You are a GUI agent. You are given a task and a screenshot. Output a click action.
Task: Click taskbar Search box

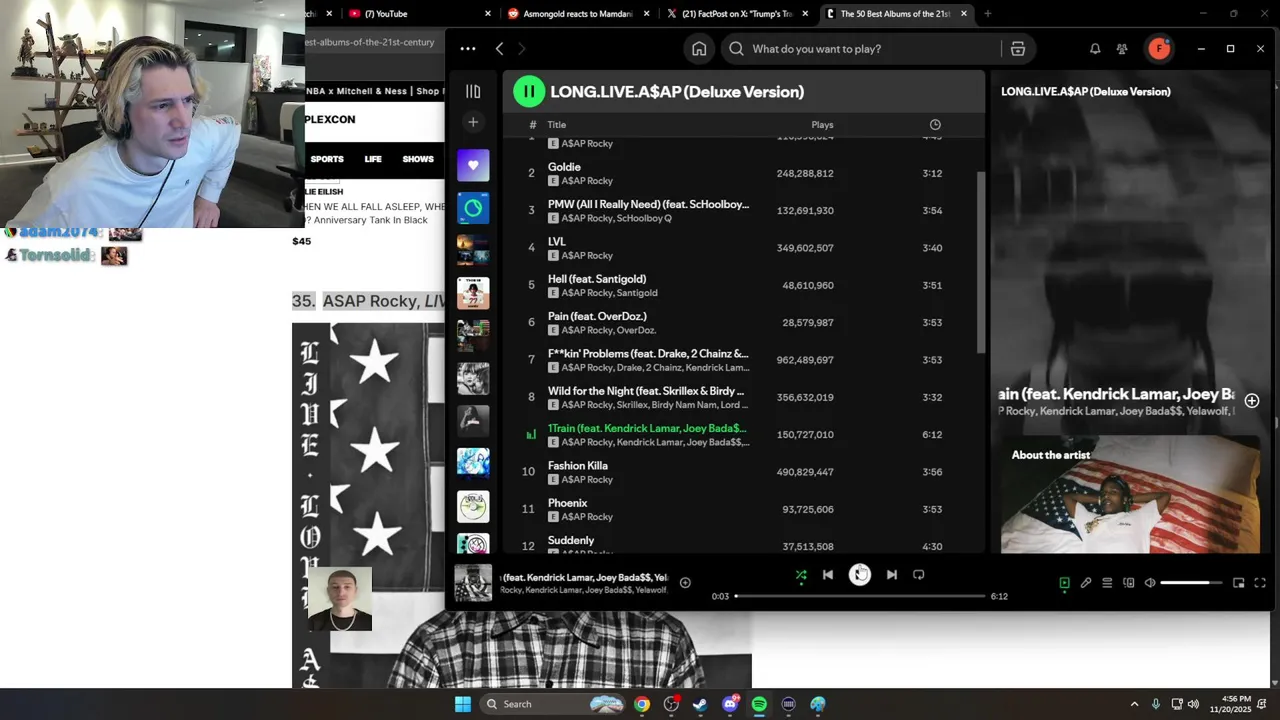pyautogui.click(x=553, y=704)
